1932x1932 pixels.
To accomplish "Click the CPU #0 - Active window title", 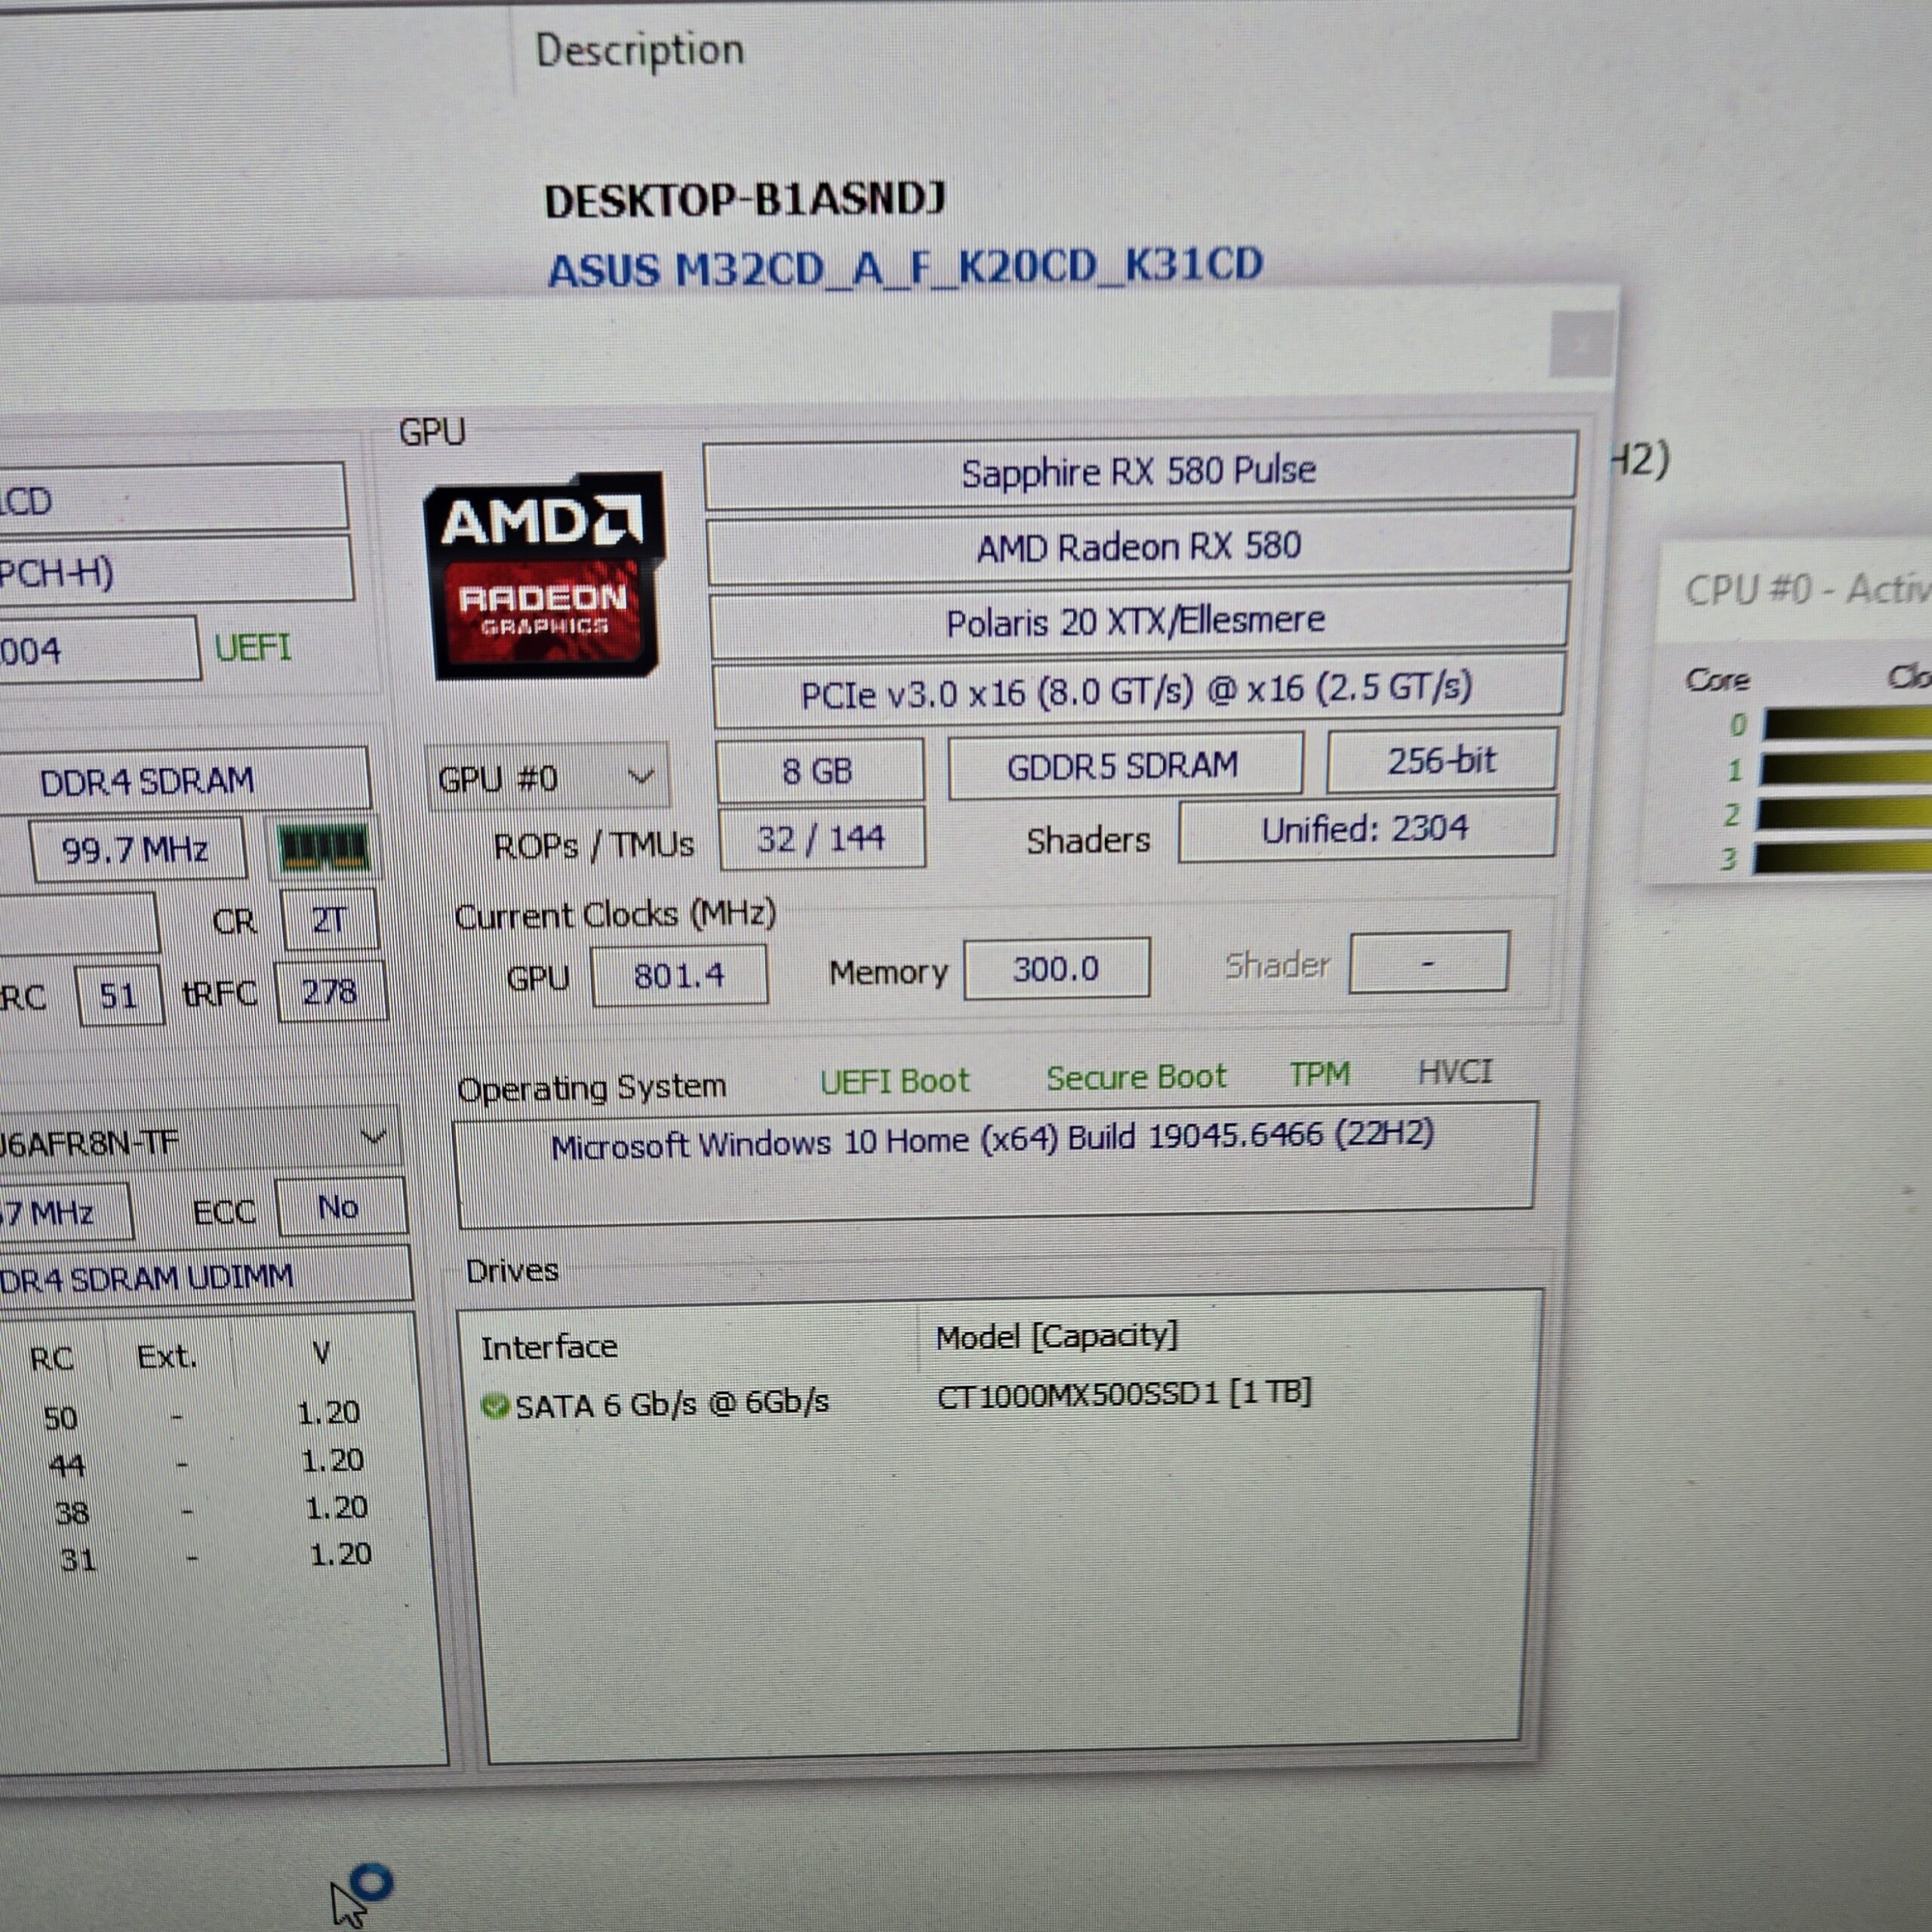I will point(1808,589).
